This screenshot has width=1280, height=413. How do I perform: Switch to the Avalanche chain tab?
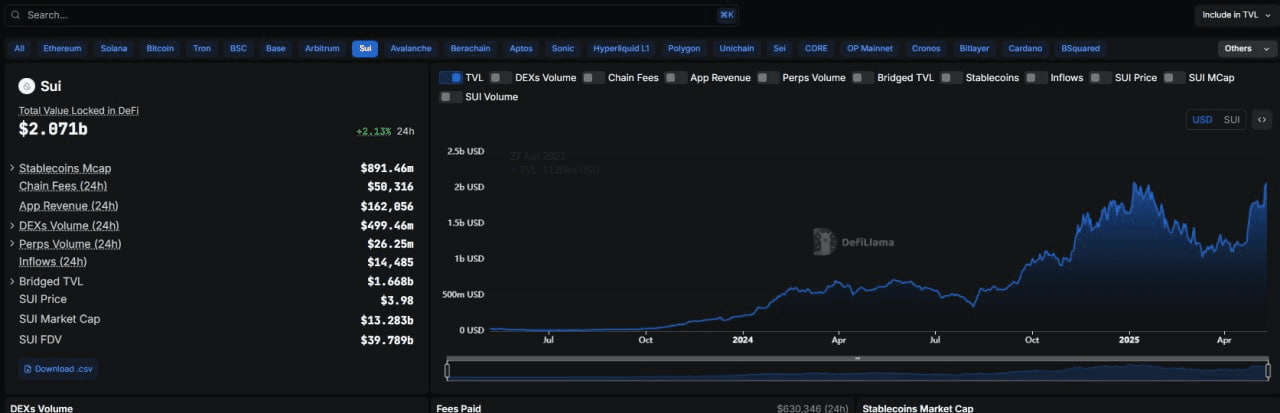coord(411,48)
